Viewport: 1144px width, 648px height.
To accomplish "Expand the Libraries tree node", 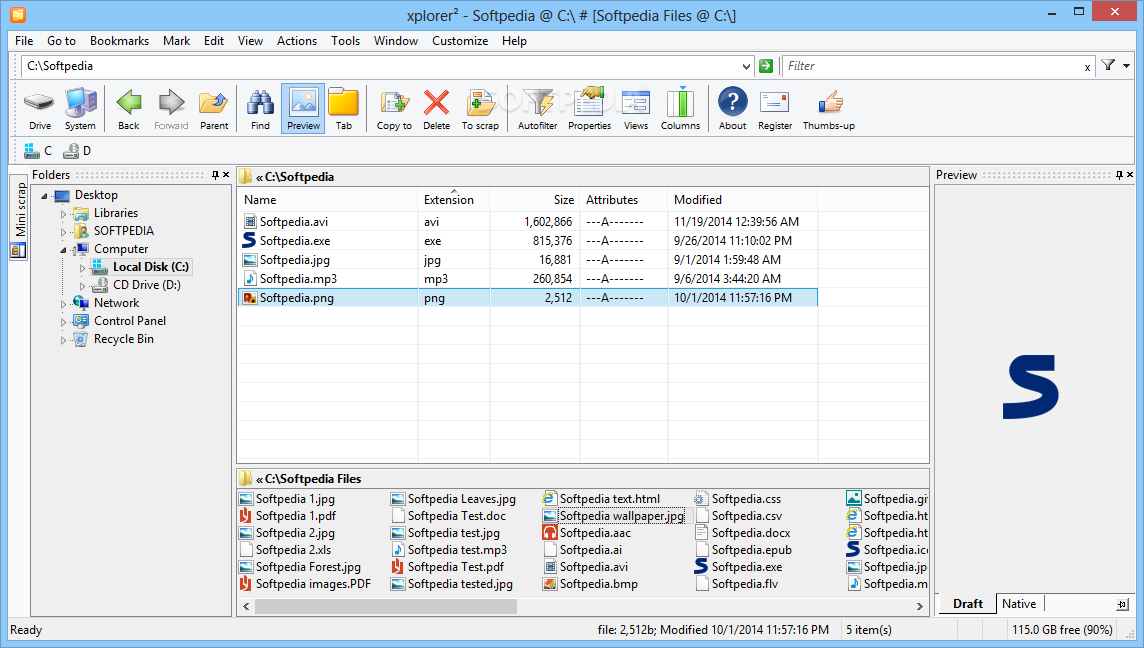I will click(63, 214).
